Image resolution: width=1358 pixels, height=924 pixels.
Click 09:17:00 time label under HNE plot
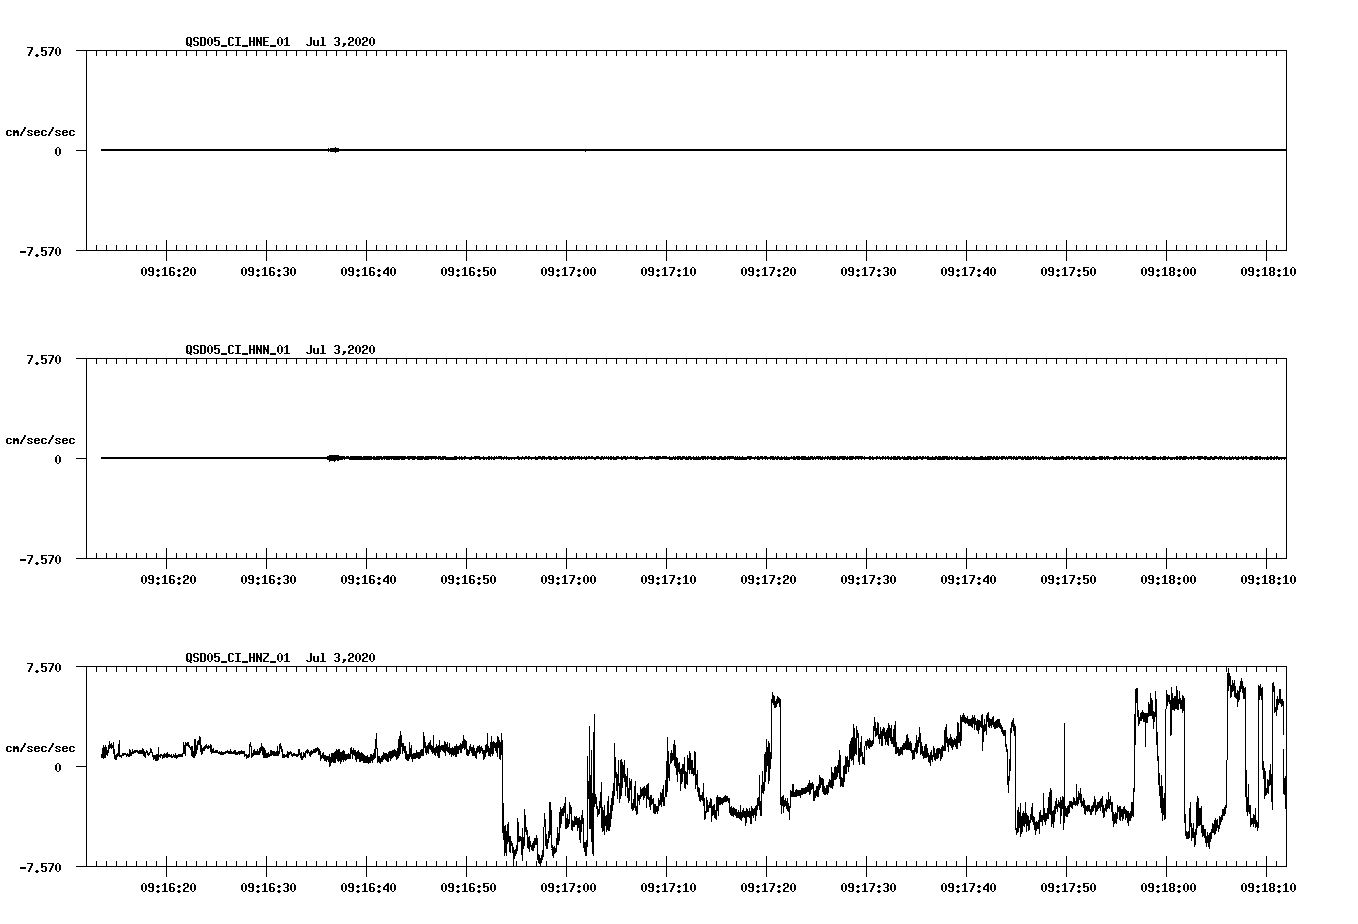click(x=568, y=271)
